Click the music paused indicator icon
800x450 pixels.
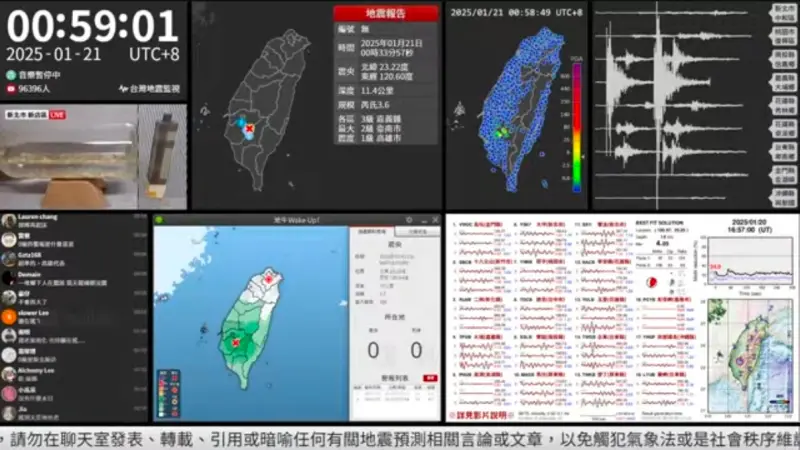pos(11,75)
